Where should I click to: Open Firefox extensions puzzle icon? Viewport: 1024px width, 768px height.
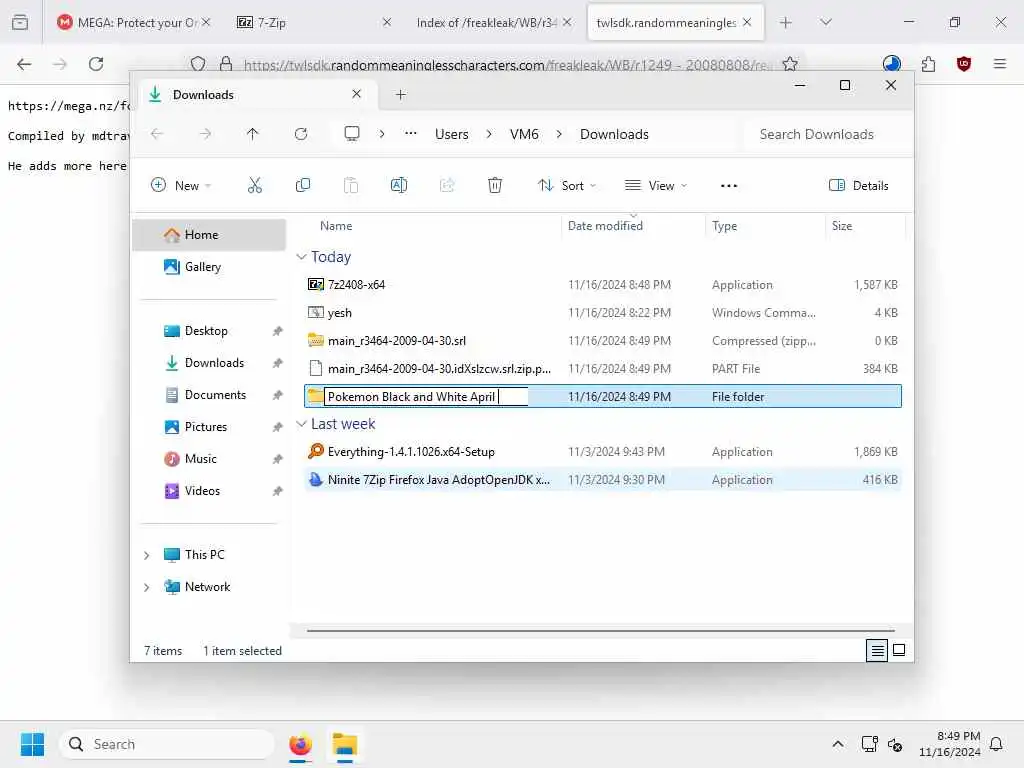click(x=928, y=64)
